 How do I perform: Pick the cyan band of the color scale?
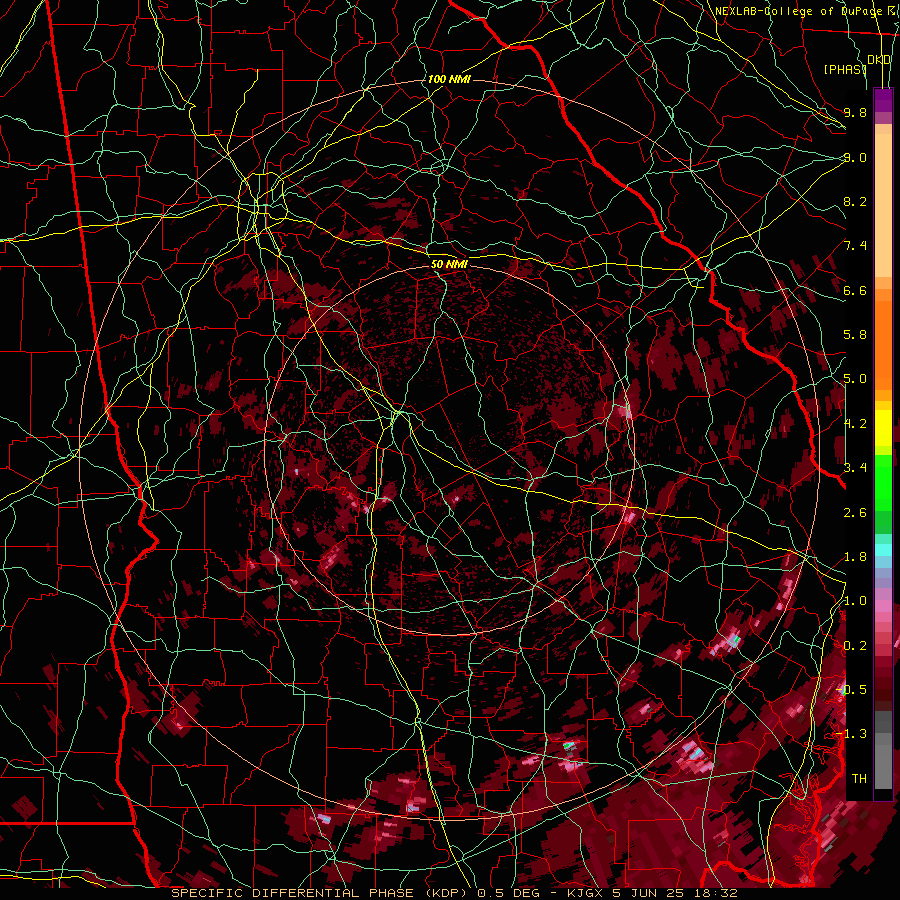(883, 550)
